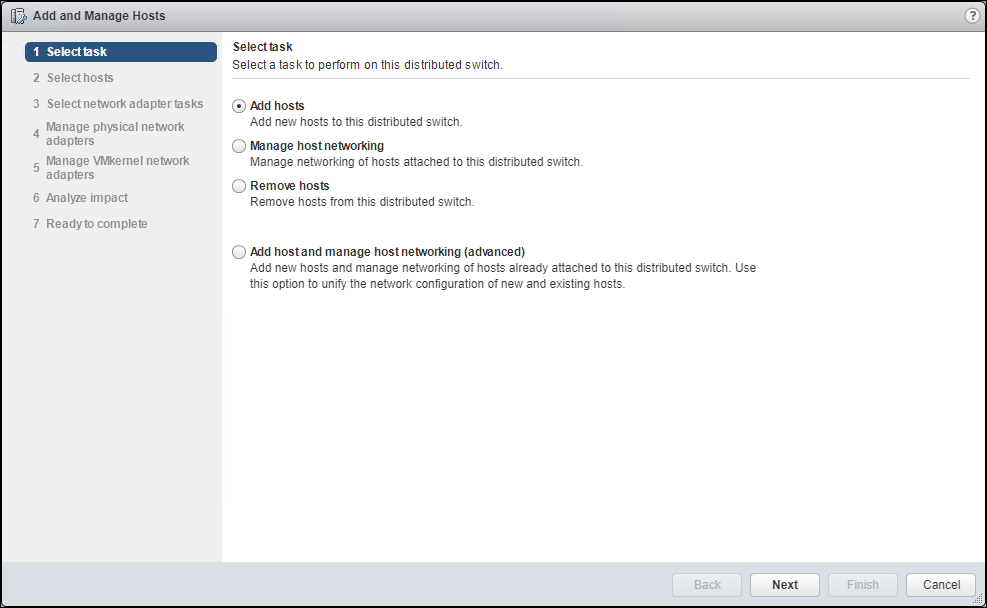Select the "Add hosts" radio button
The image size is (987, 608).
click(x=238, y=105)
